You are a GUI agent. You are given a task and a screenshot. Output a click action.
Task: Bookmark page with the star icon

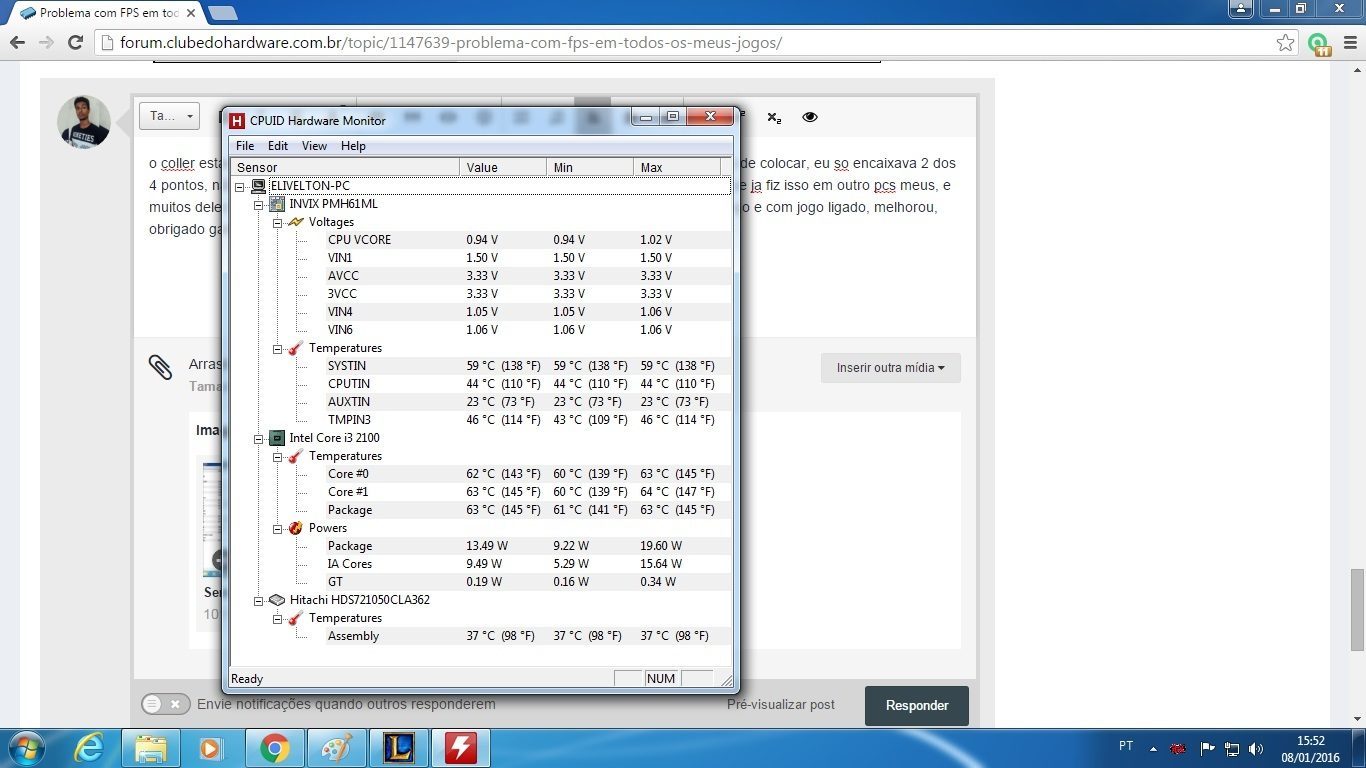(x=1286, y=43)
